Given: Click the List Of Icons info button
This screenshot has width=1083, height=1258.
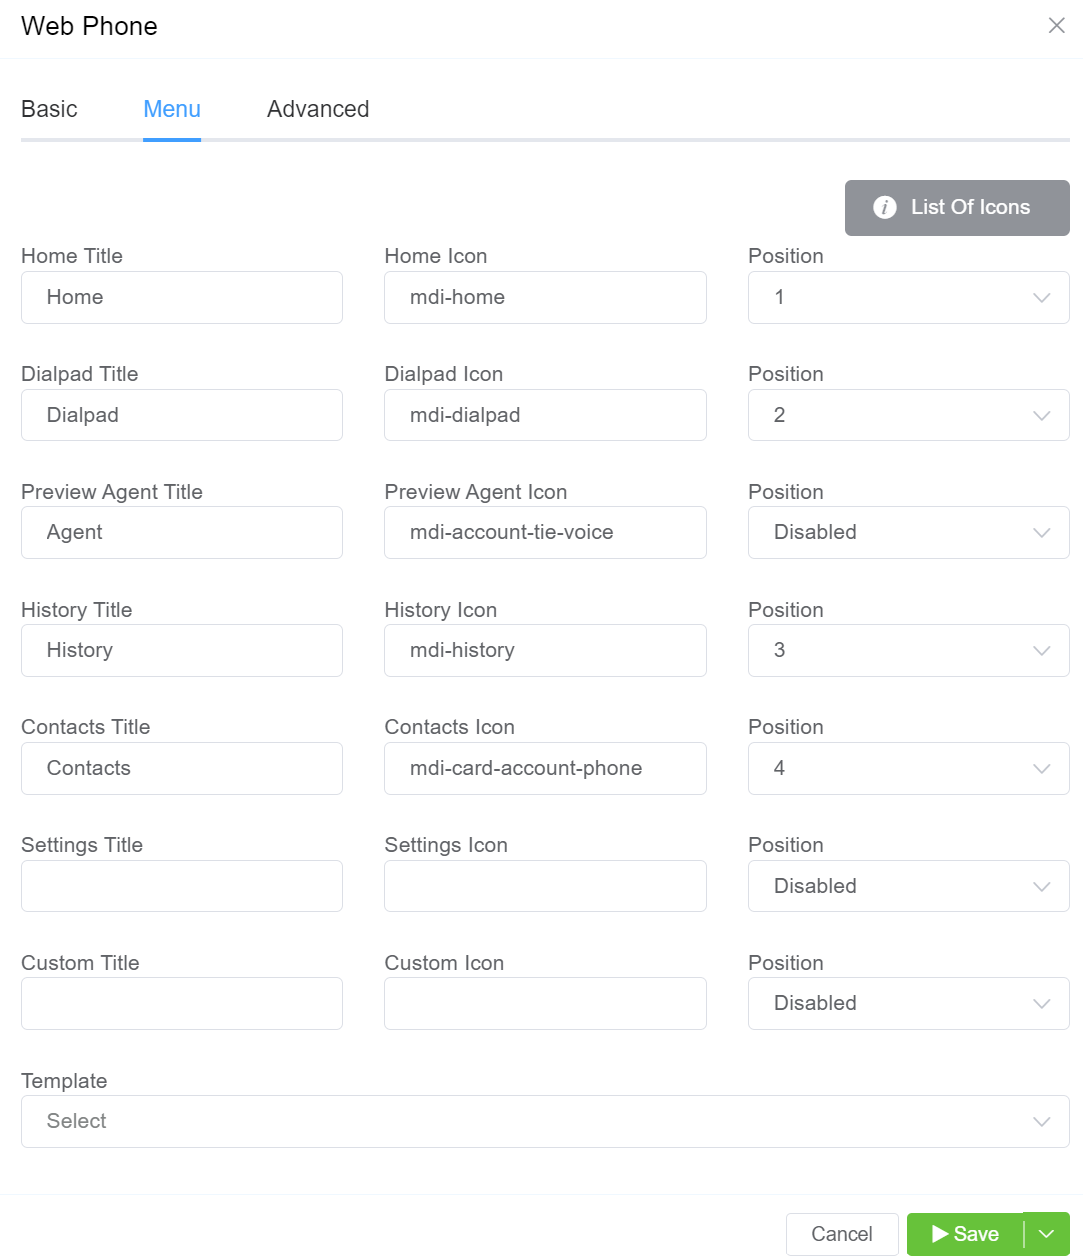Looking at the screenshot, I should pos(956,208).
